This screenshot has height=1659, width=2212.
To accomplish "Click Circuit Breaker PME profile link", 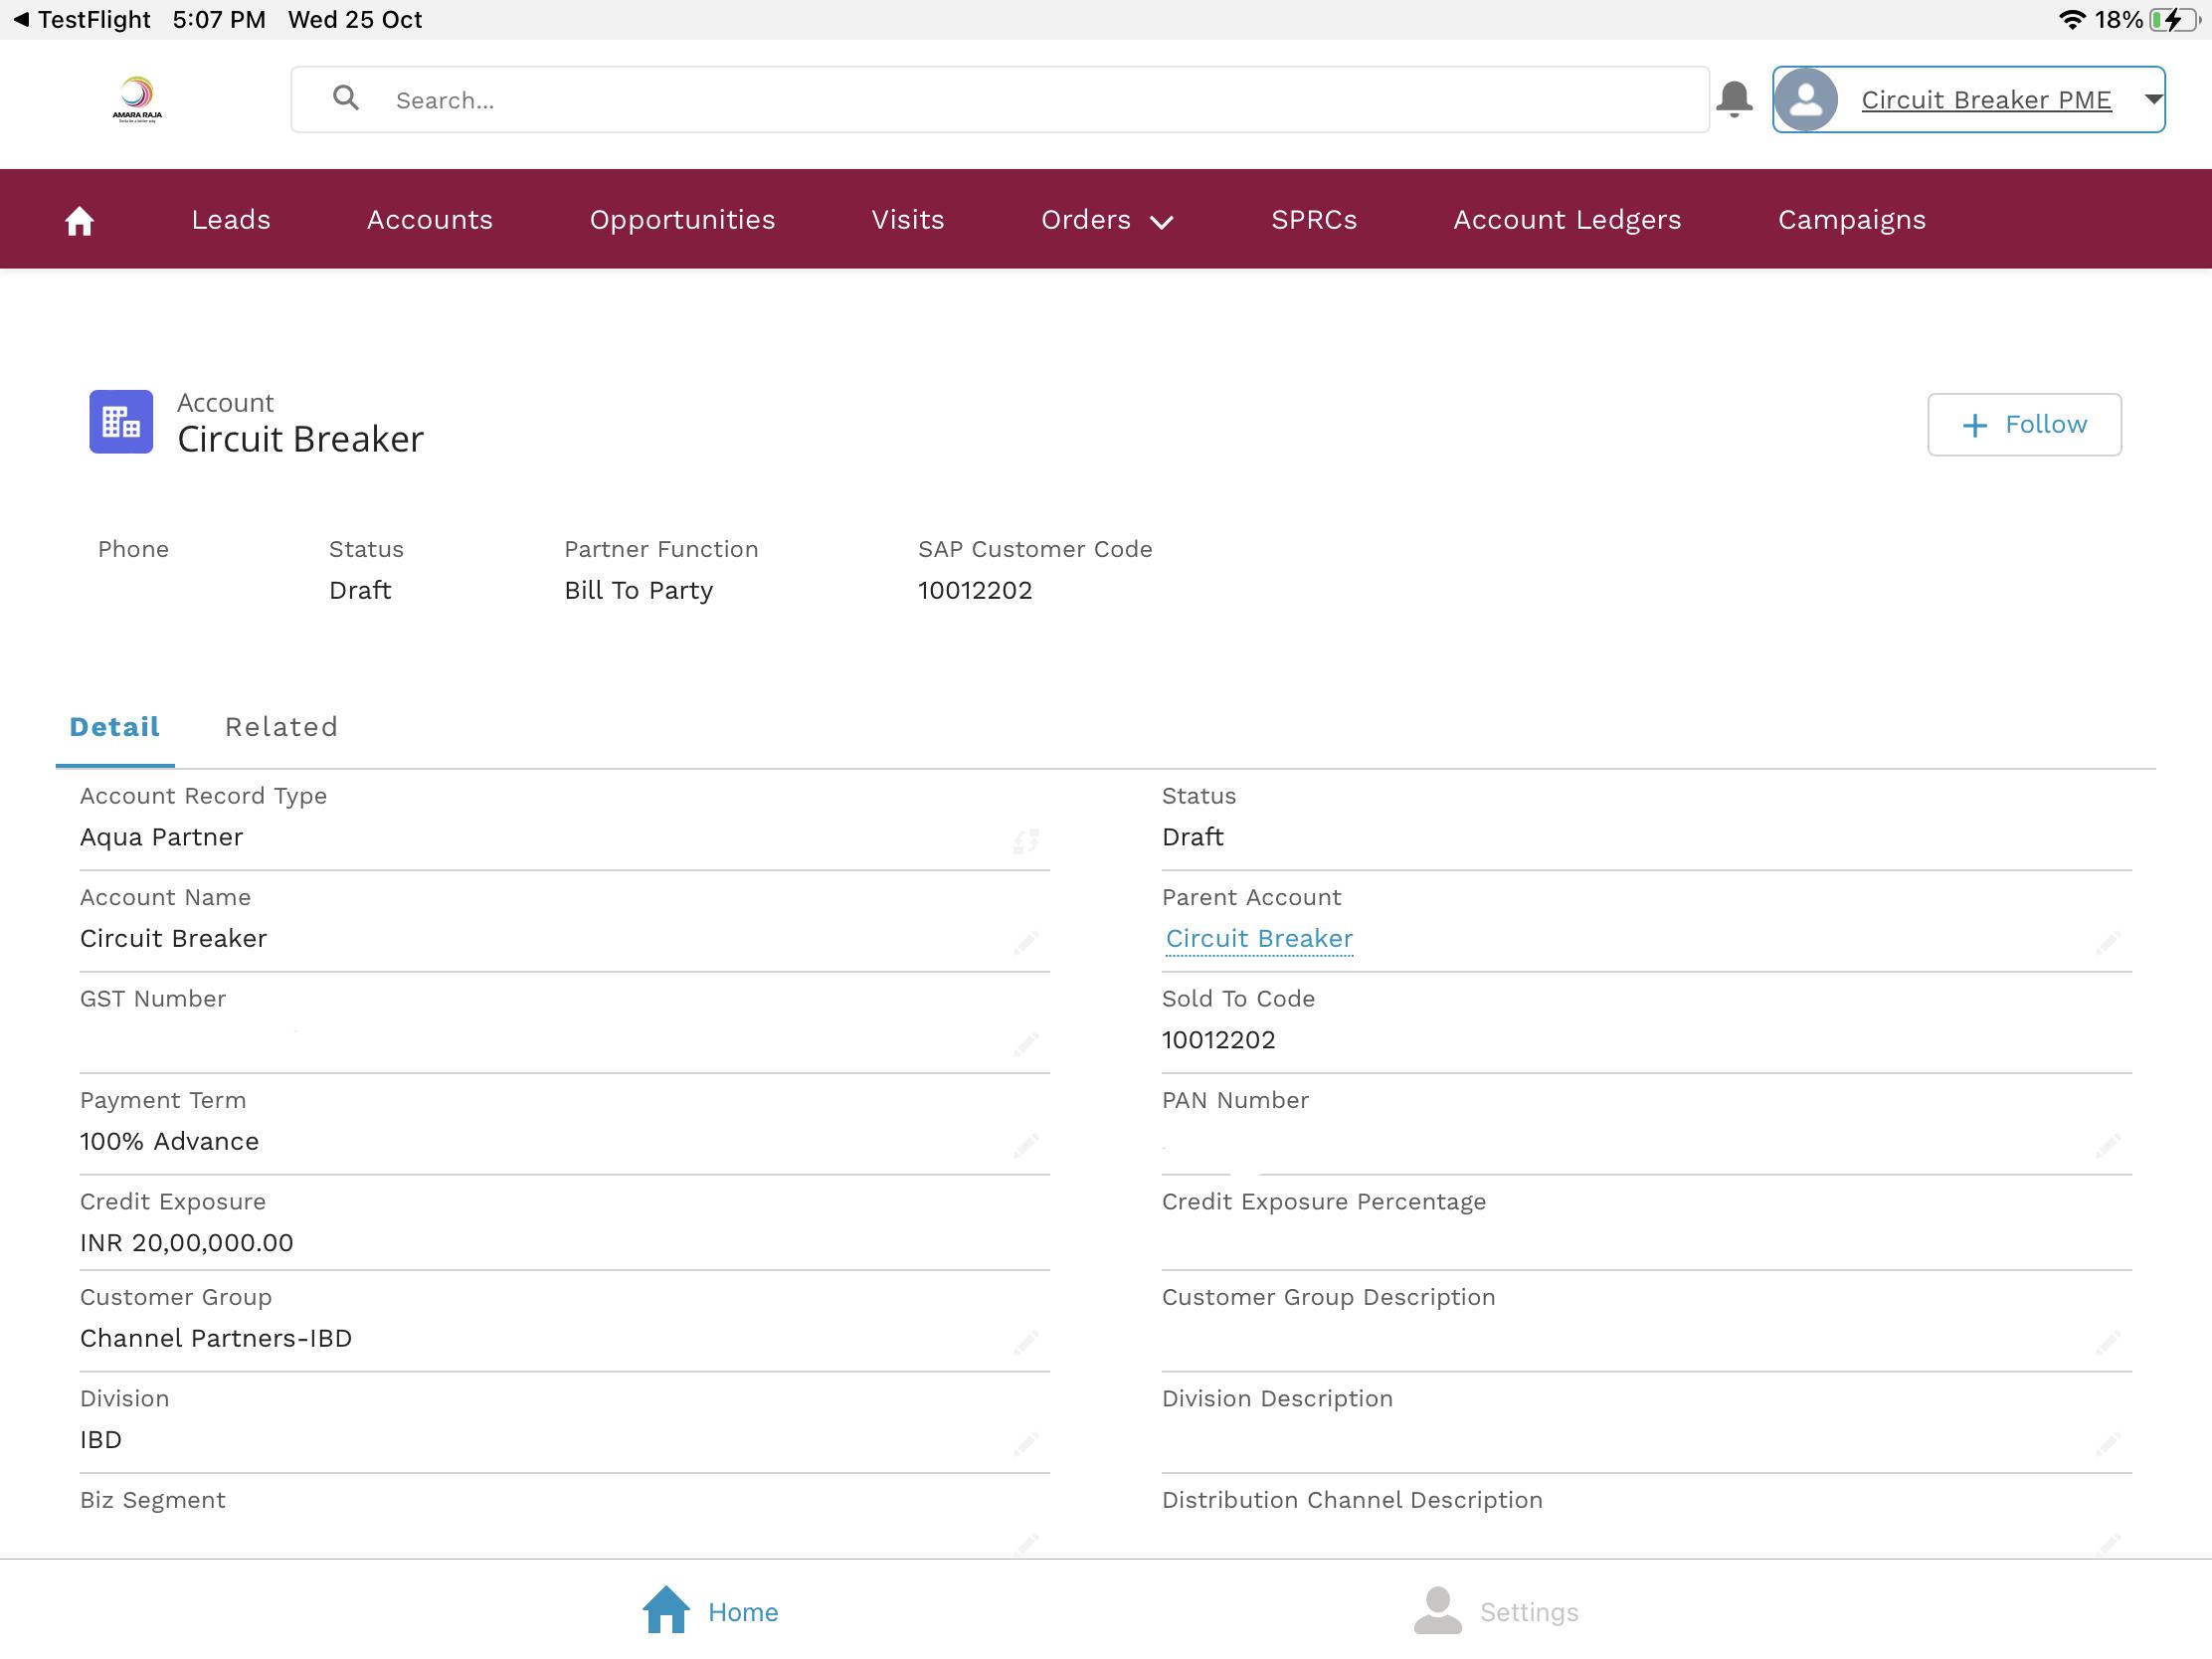I will 1986,100.
